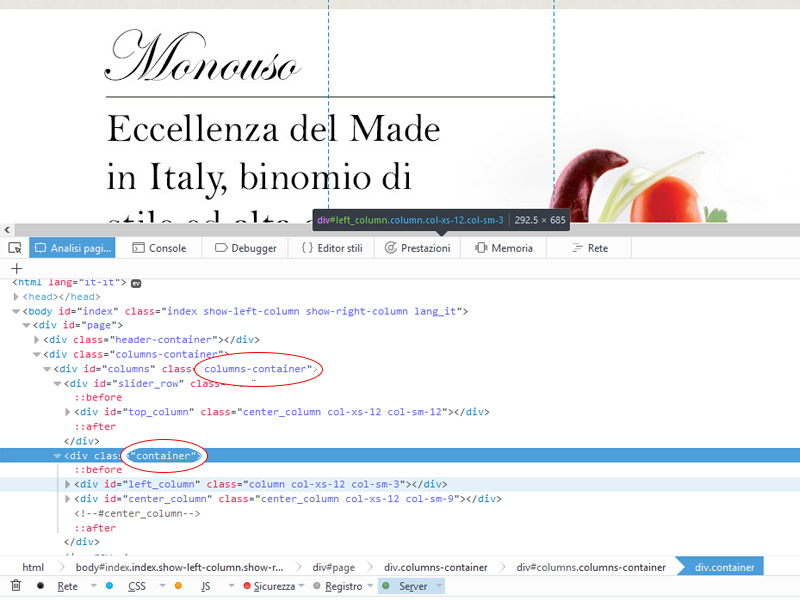This screenshot has width=800, height=600.
Task: Click the ::after under the container div
Action: [95, 528]
